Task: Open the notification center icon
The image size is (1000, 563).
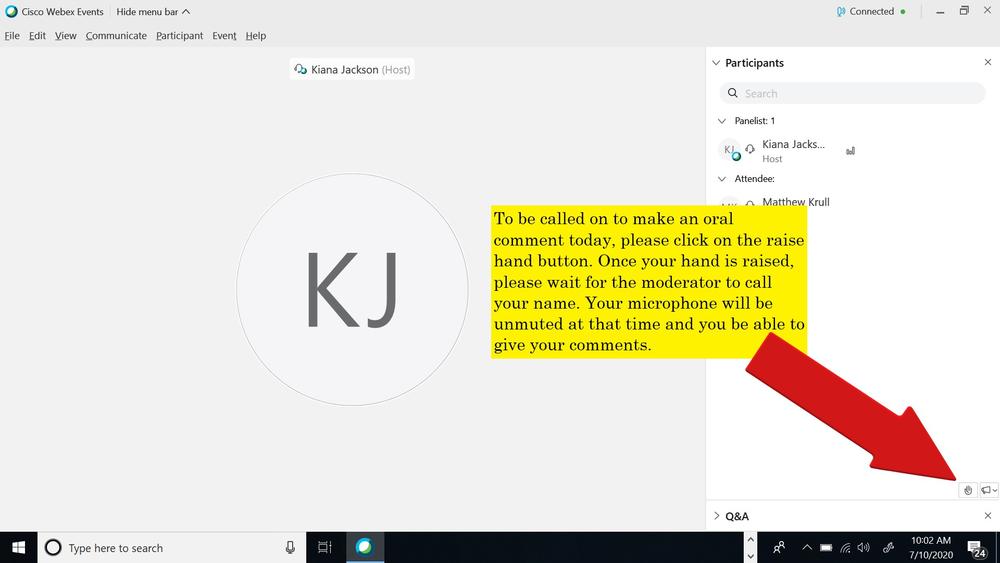Action: pos(975,548)
